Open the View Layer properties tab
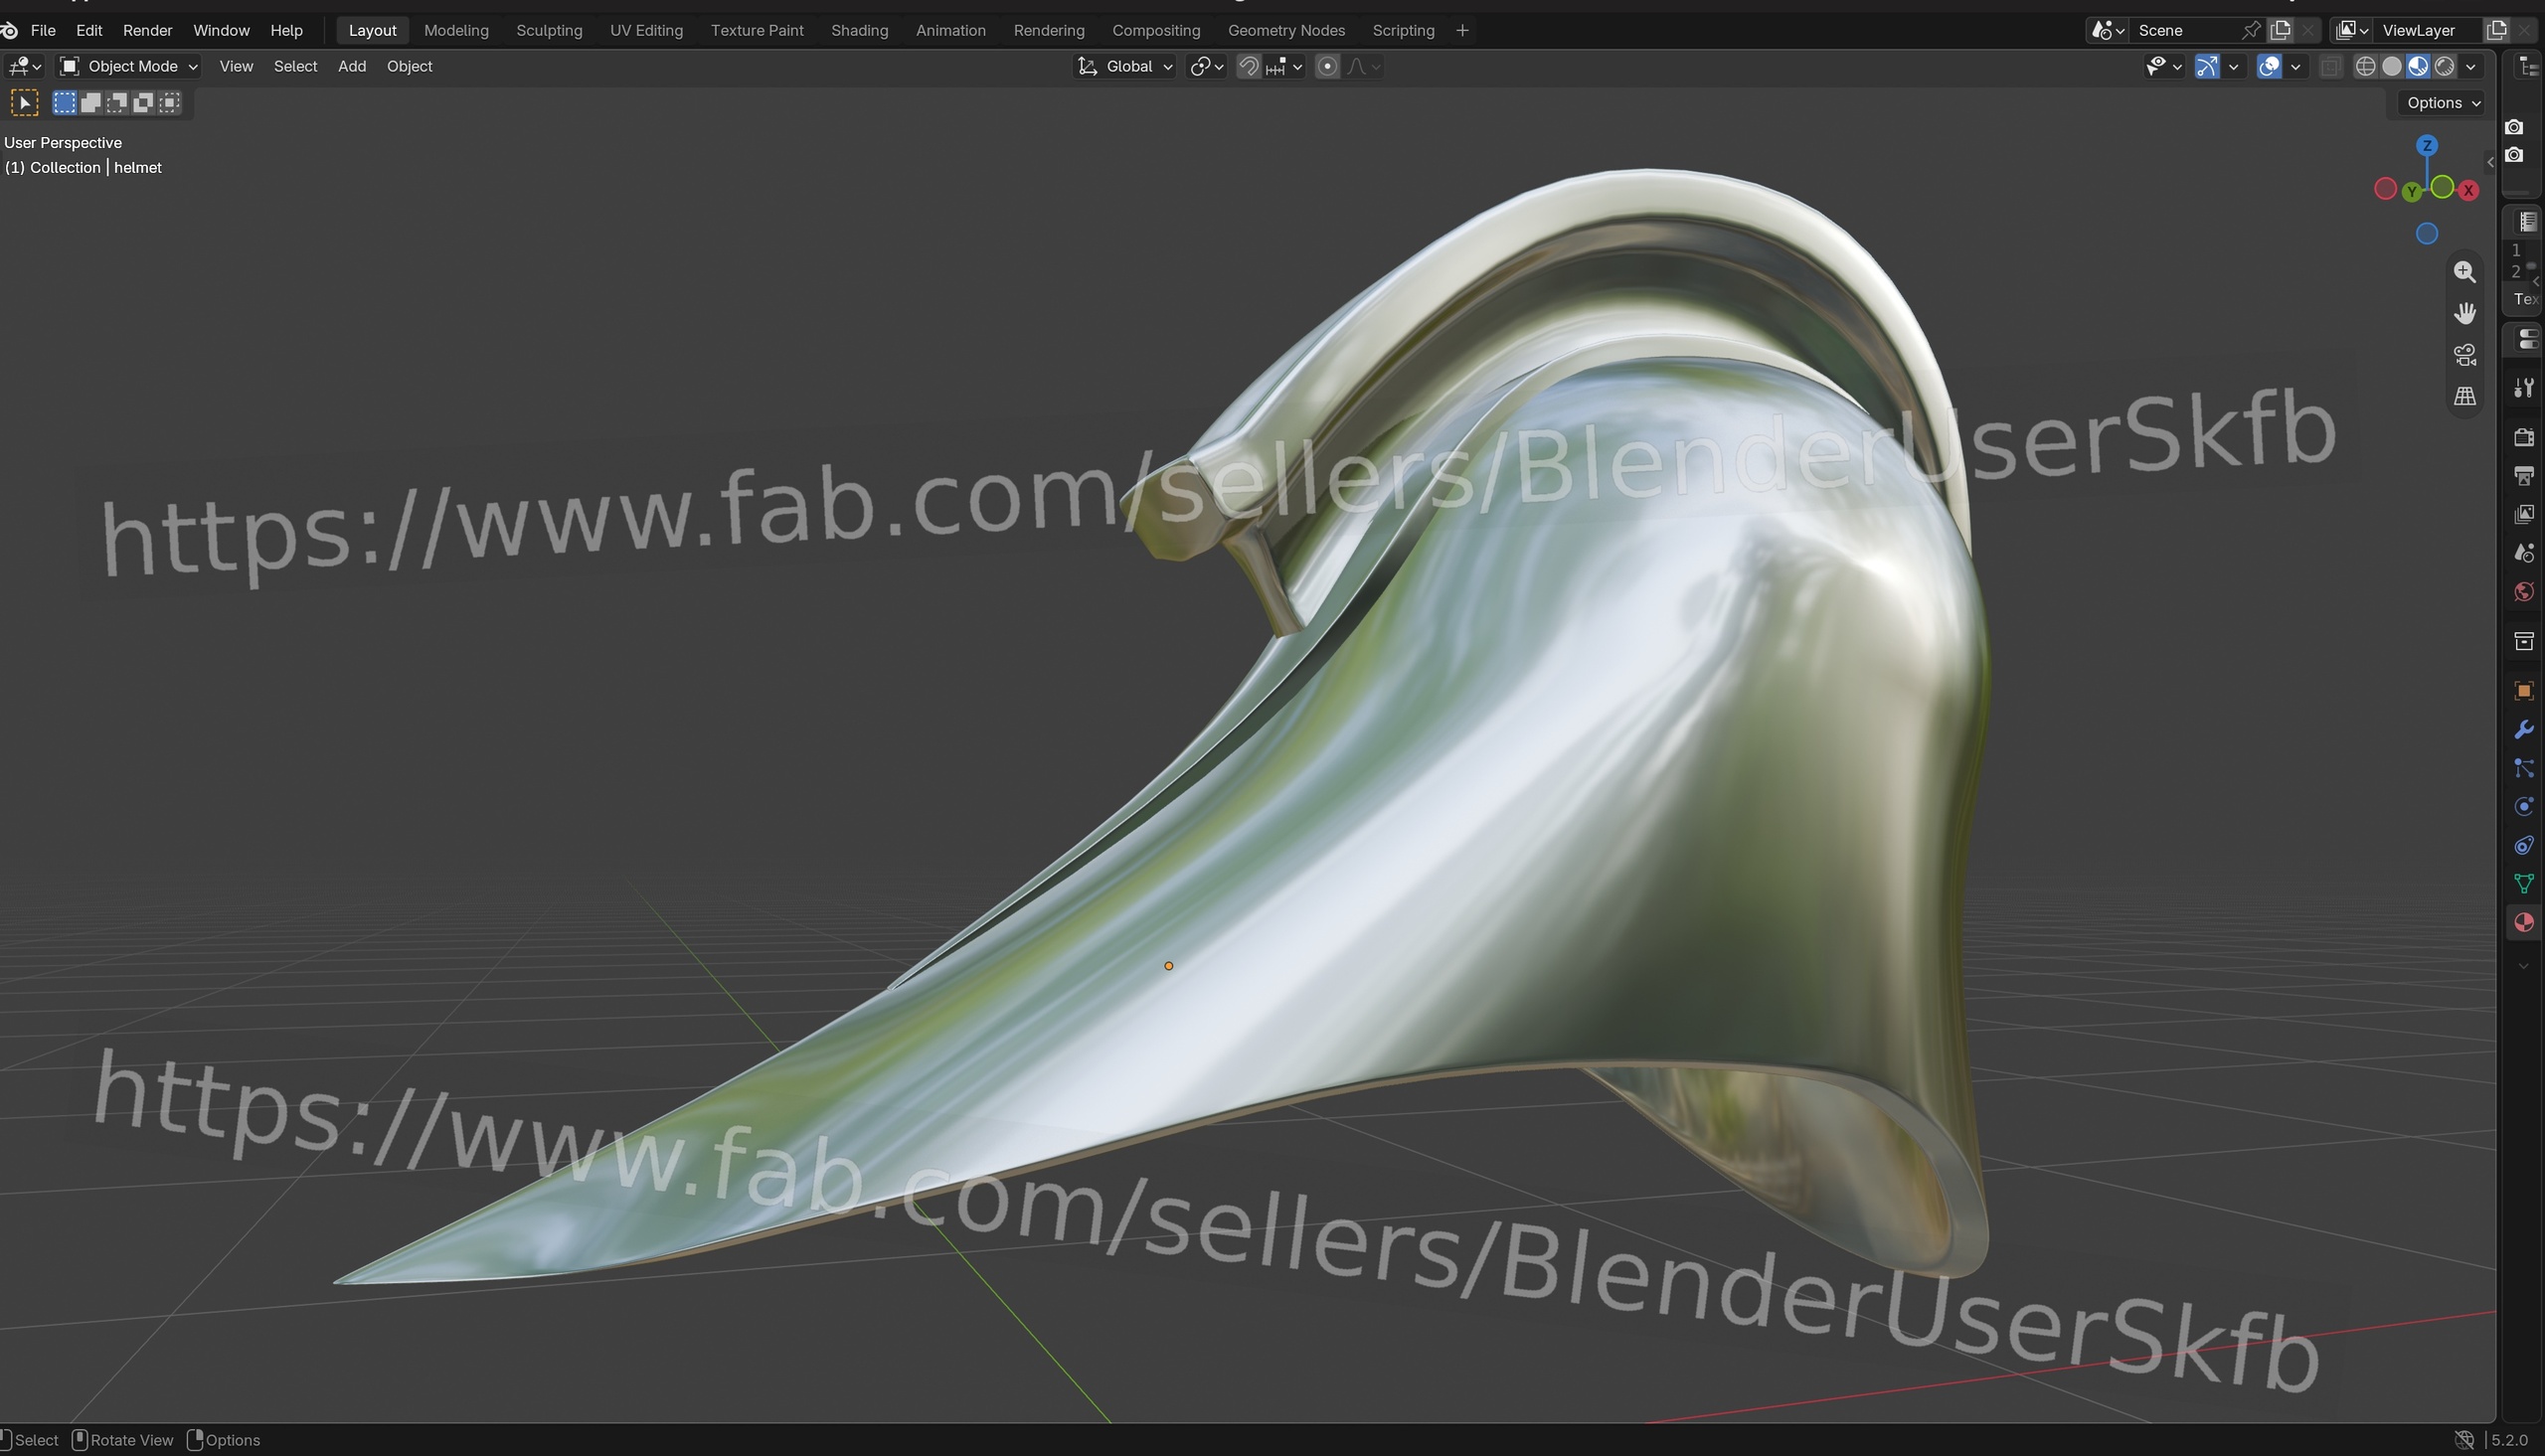Viewport: 2545px width, 1456px height. coord(2523,514)
